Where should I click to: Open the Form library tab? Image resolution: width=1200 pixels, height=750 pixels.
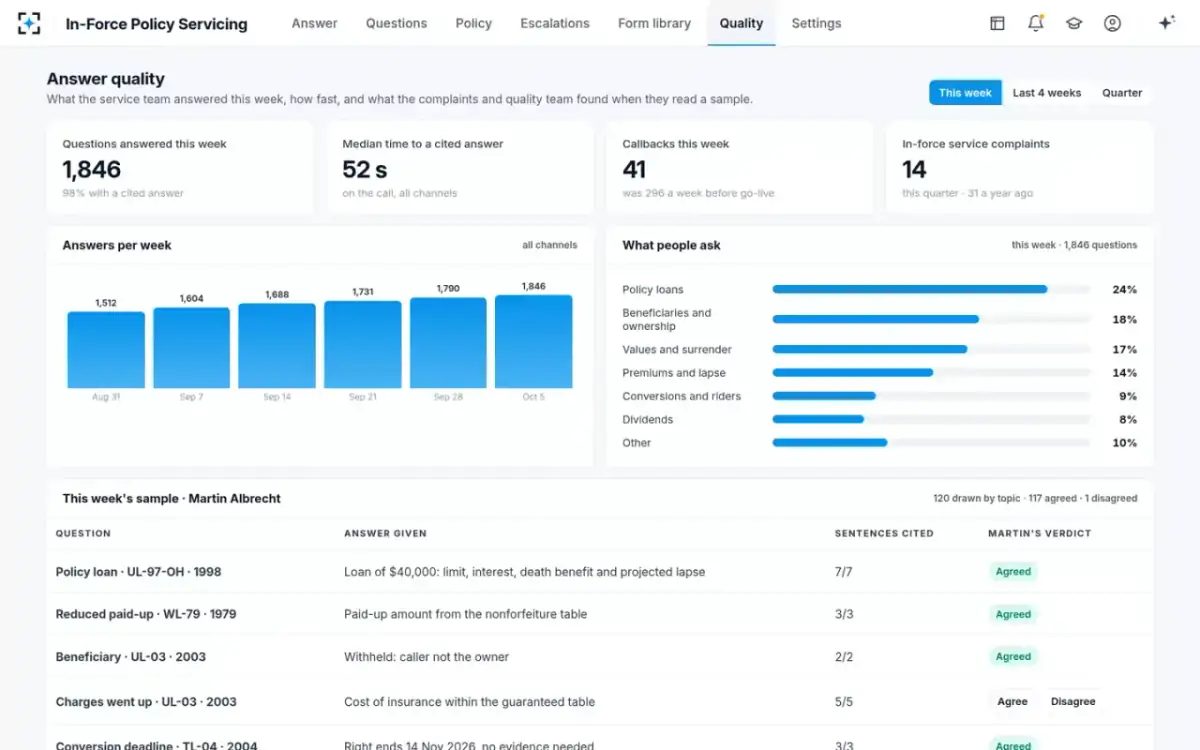coord(654,23)
